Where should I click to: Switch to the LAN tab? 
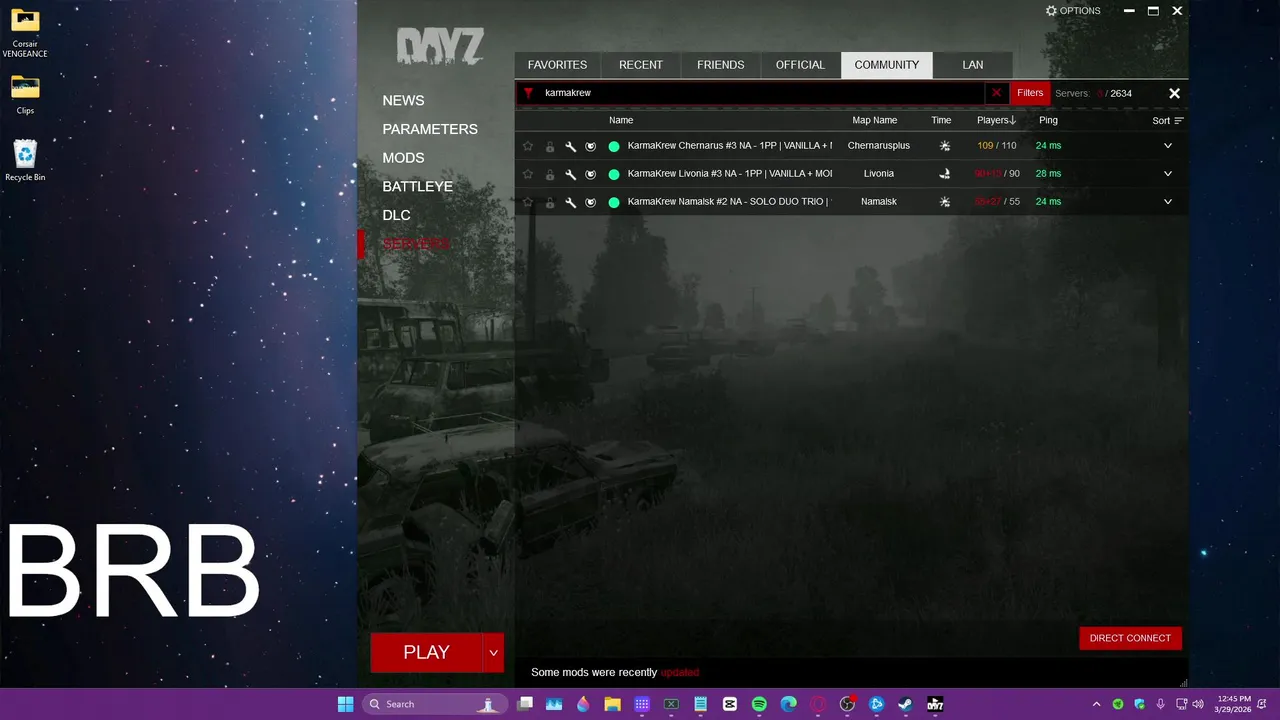(973, 65)
